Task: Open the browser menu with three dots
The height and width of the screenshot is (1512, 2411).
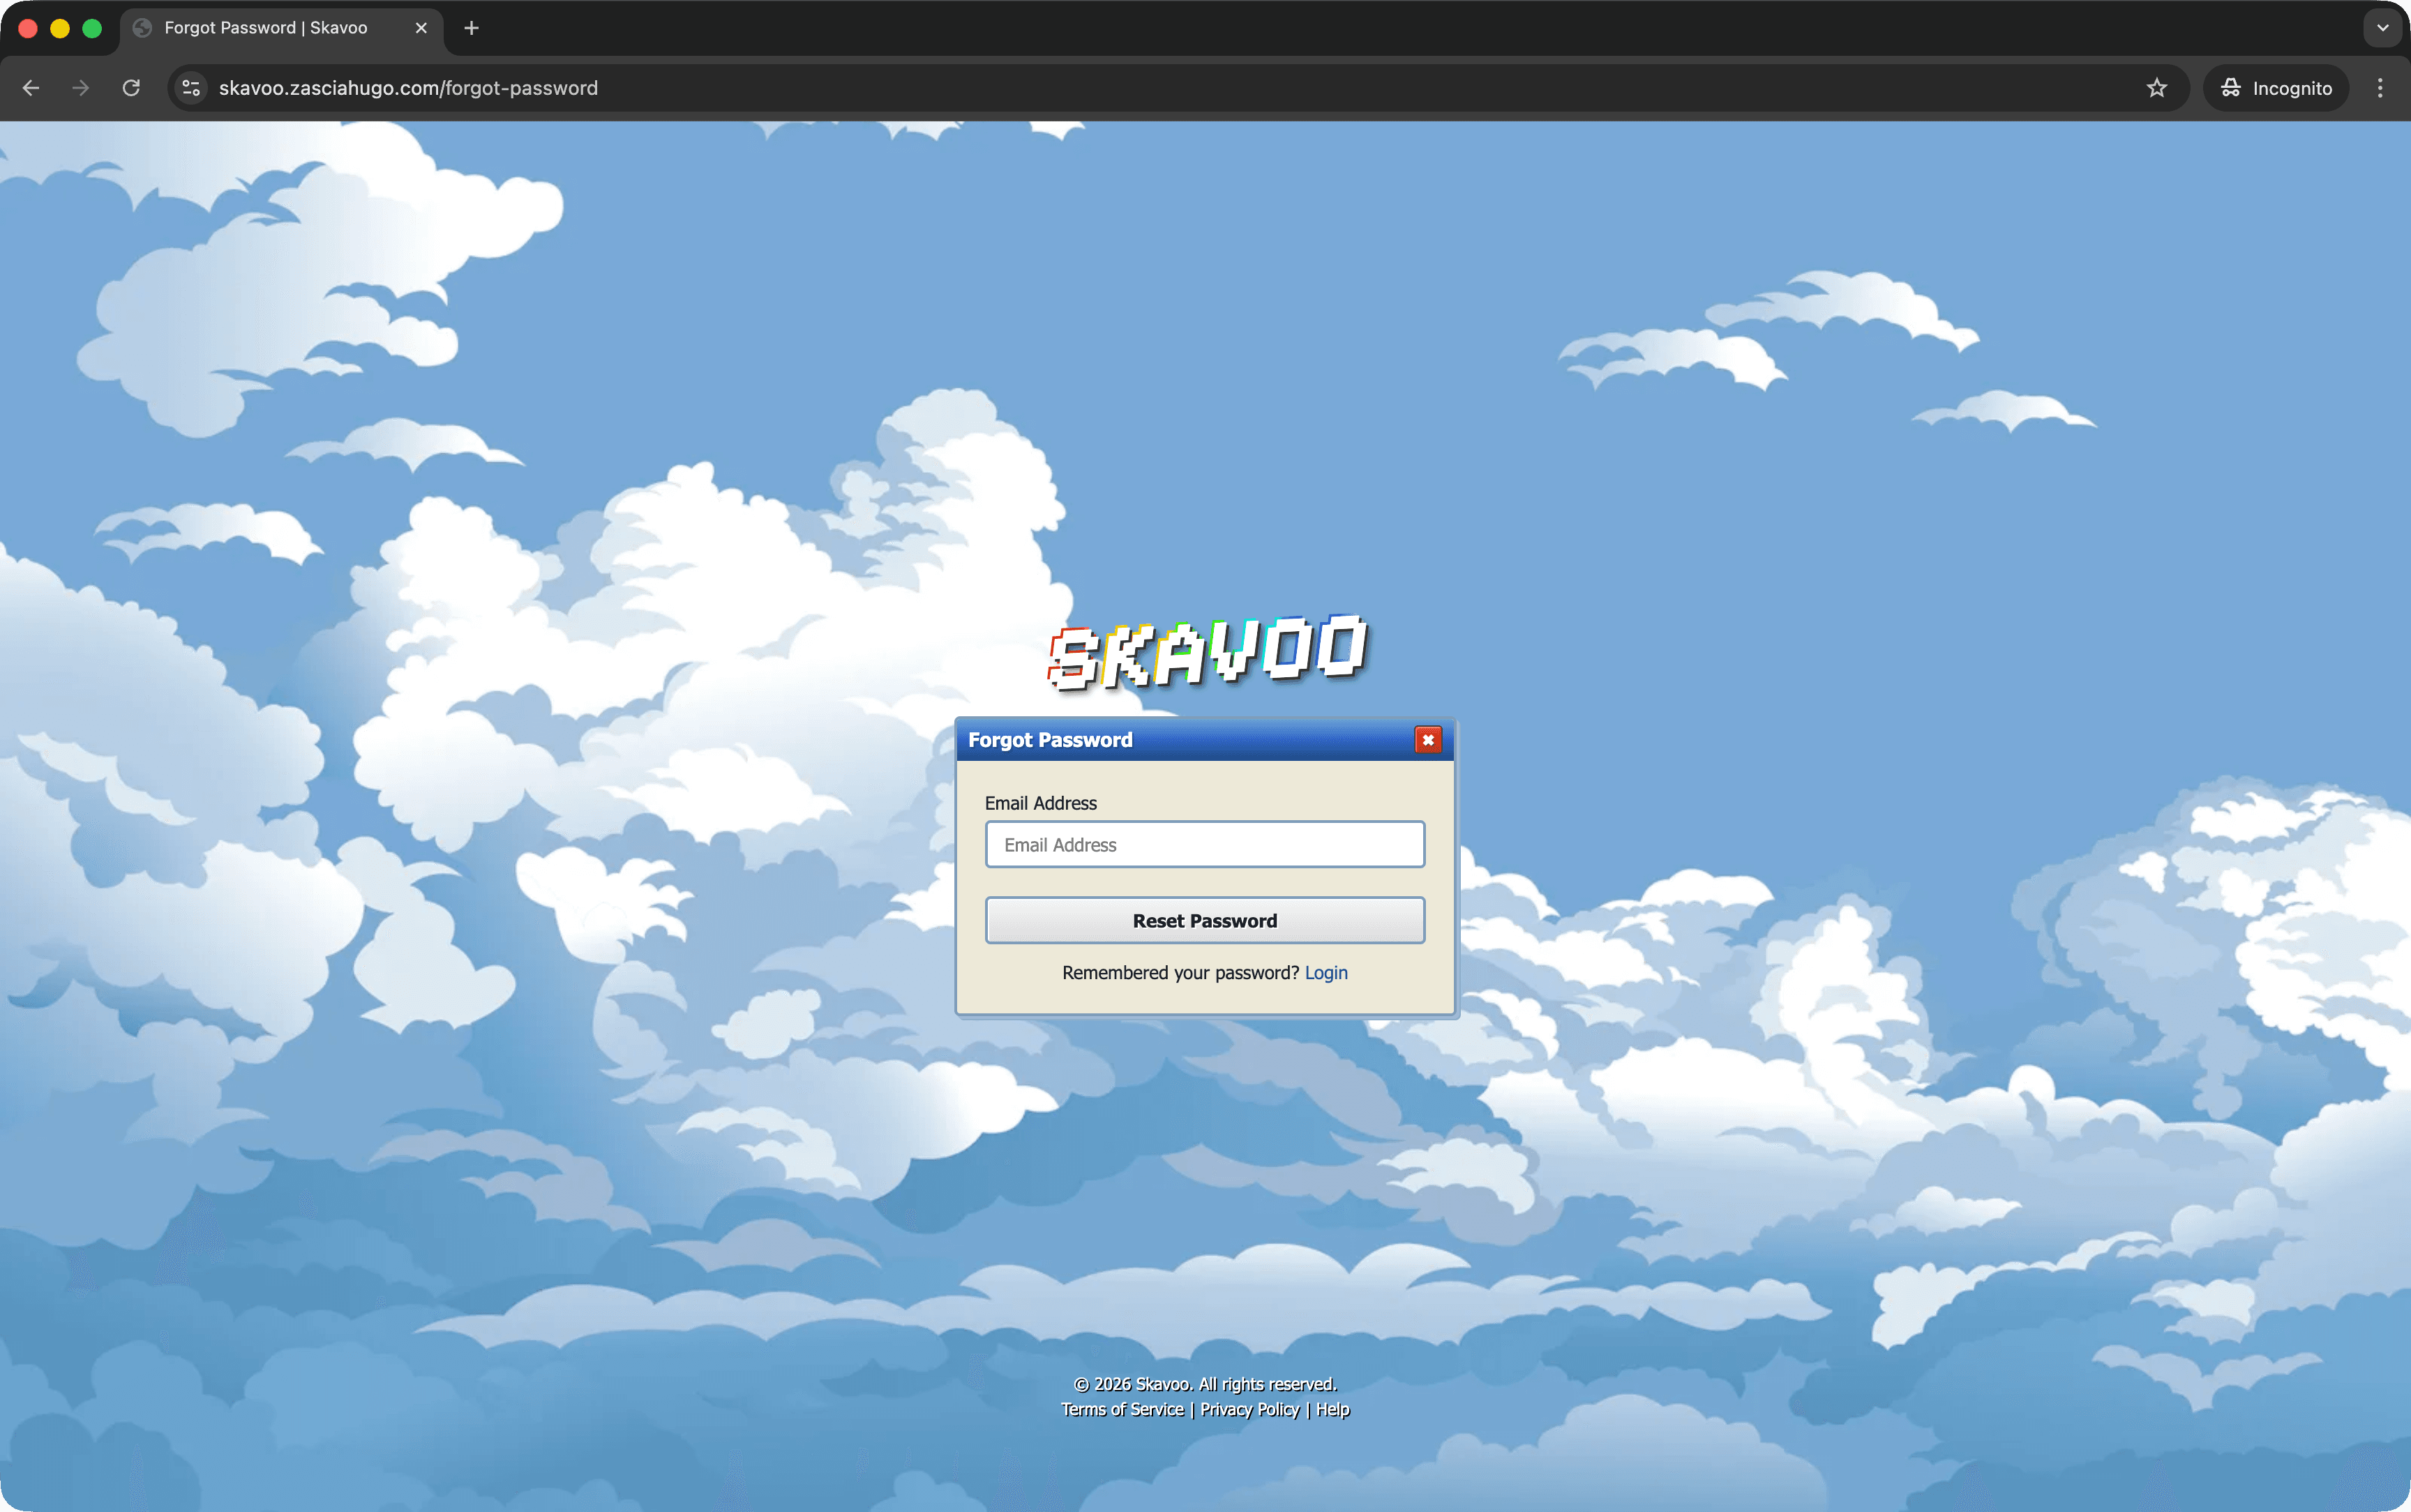Action: point(2382,88)
